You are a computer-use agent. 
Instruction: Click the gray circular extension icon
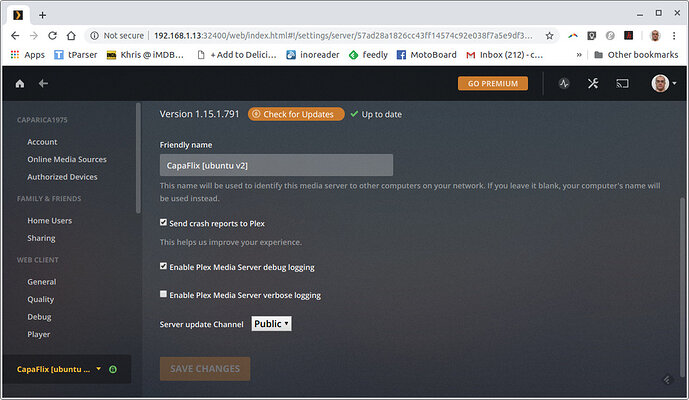click(610, 36)
